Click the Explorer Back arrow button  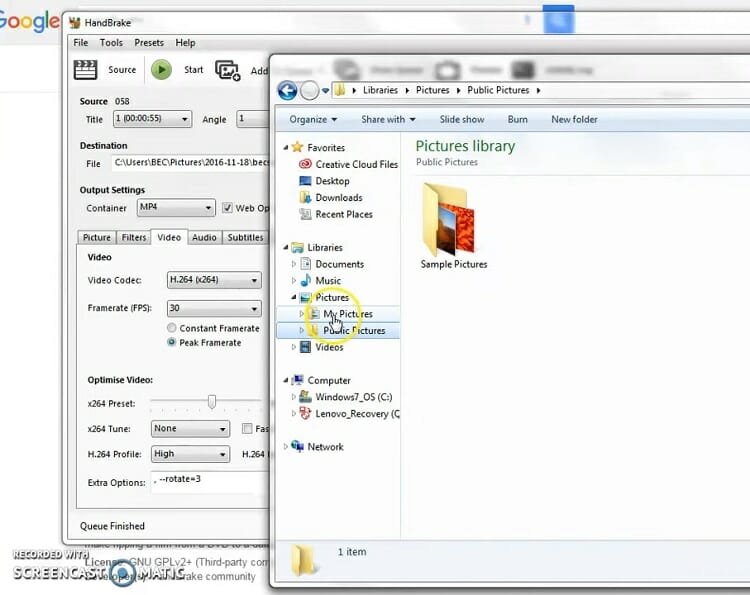287,90
